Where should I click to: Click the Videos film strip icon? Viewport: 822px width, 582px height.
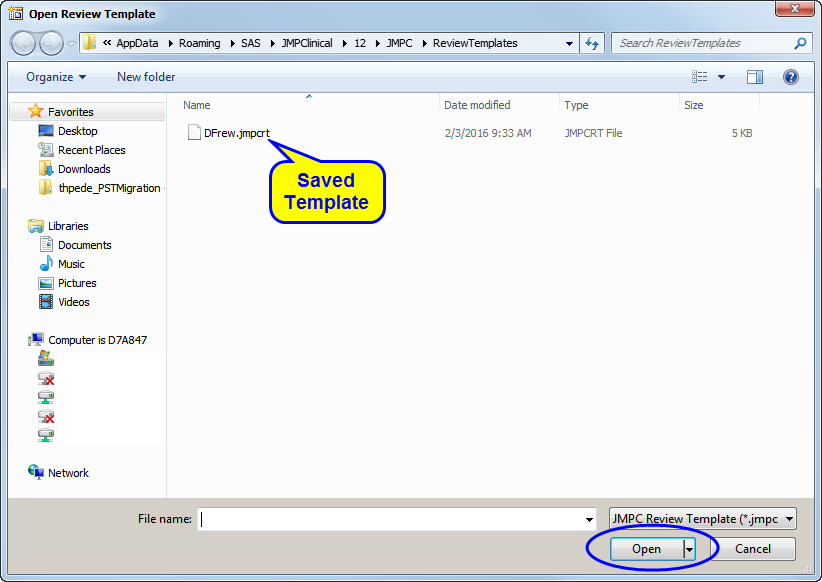point(46,301)
